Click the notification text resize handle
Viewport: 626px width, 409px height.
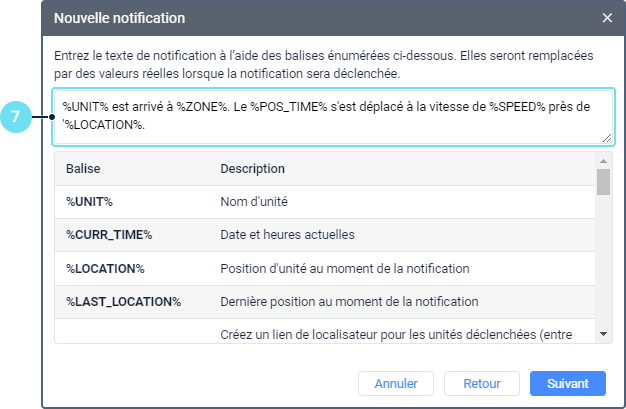[607, 139]
